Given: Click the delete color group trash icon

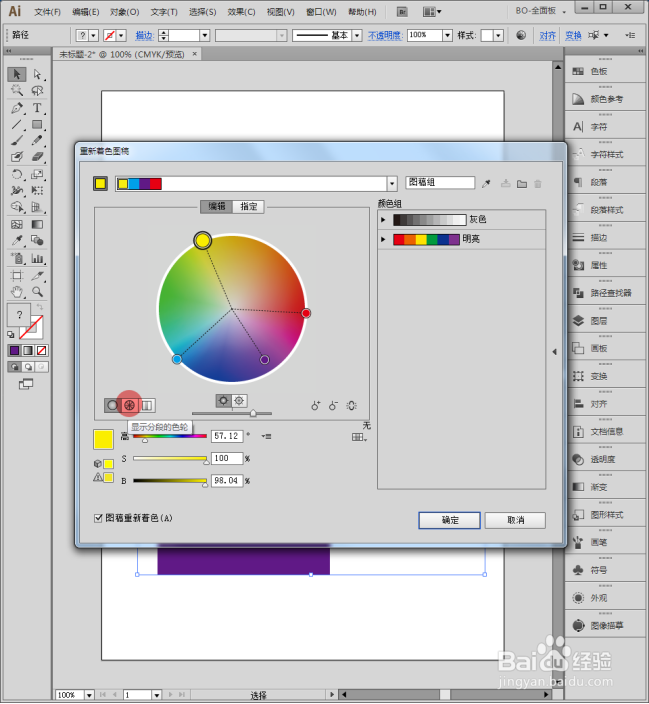Looking at the screenshot, I should pos(538,184).
